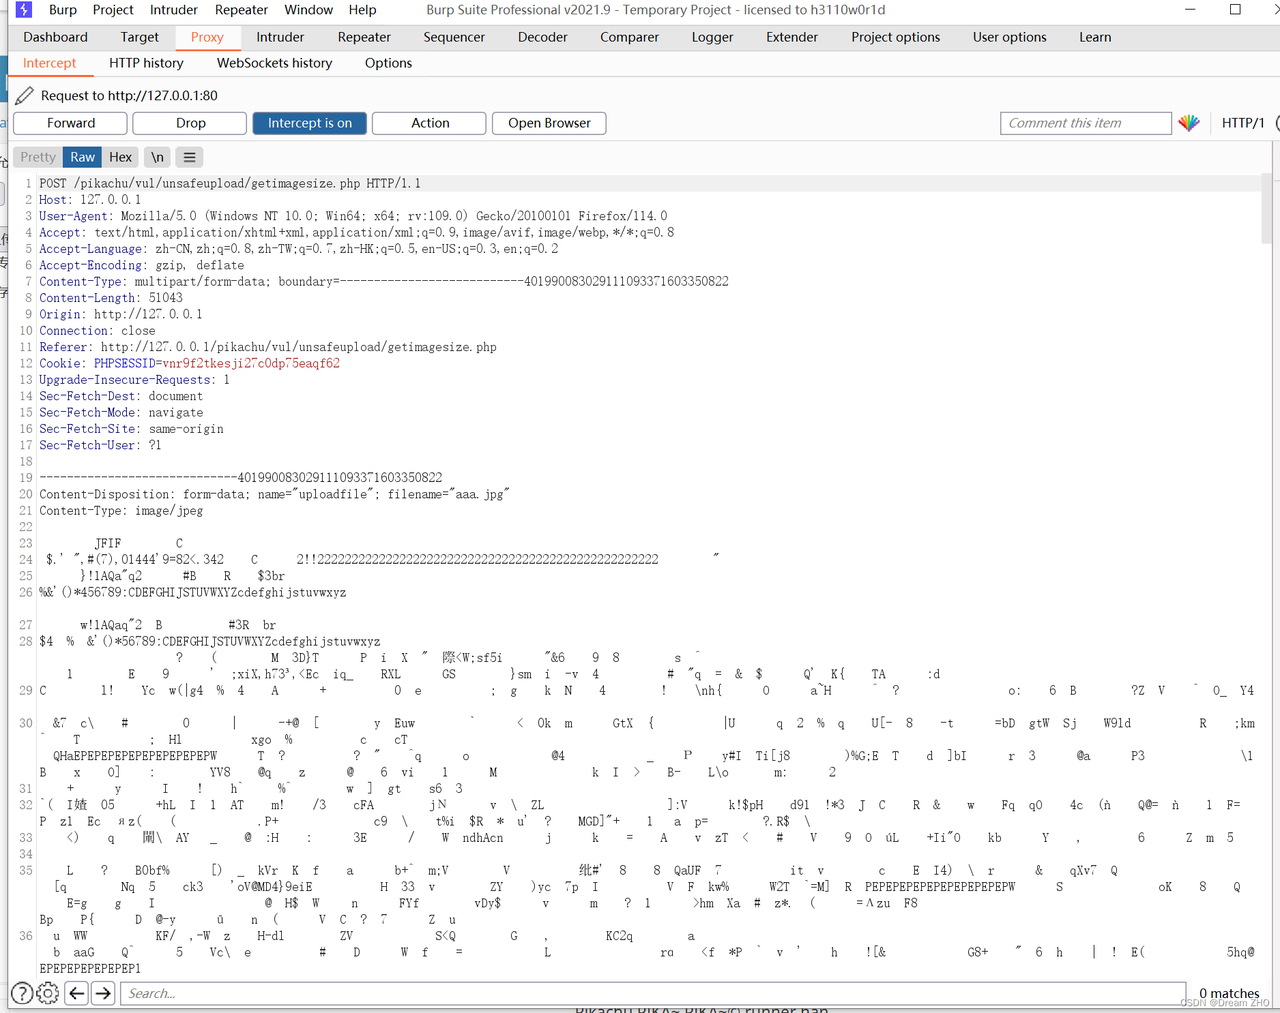Toggle the Intercept is on button
Image resolution: width=1280 pixels, height=1013 pixels.
(309, 123)
